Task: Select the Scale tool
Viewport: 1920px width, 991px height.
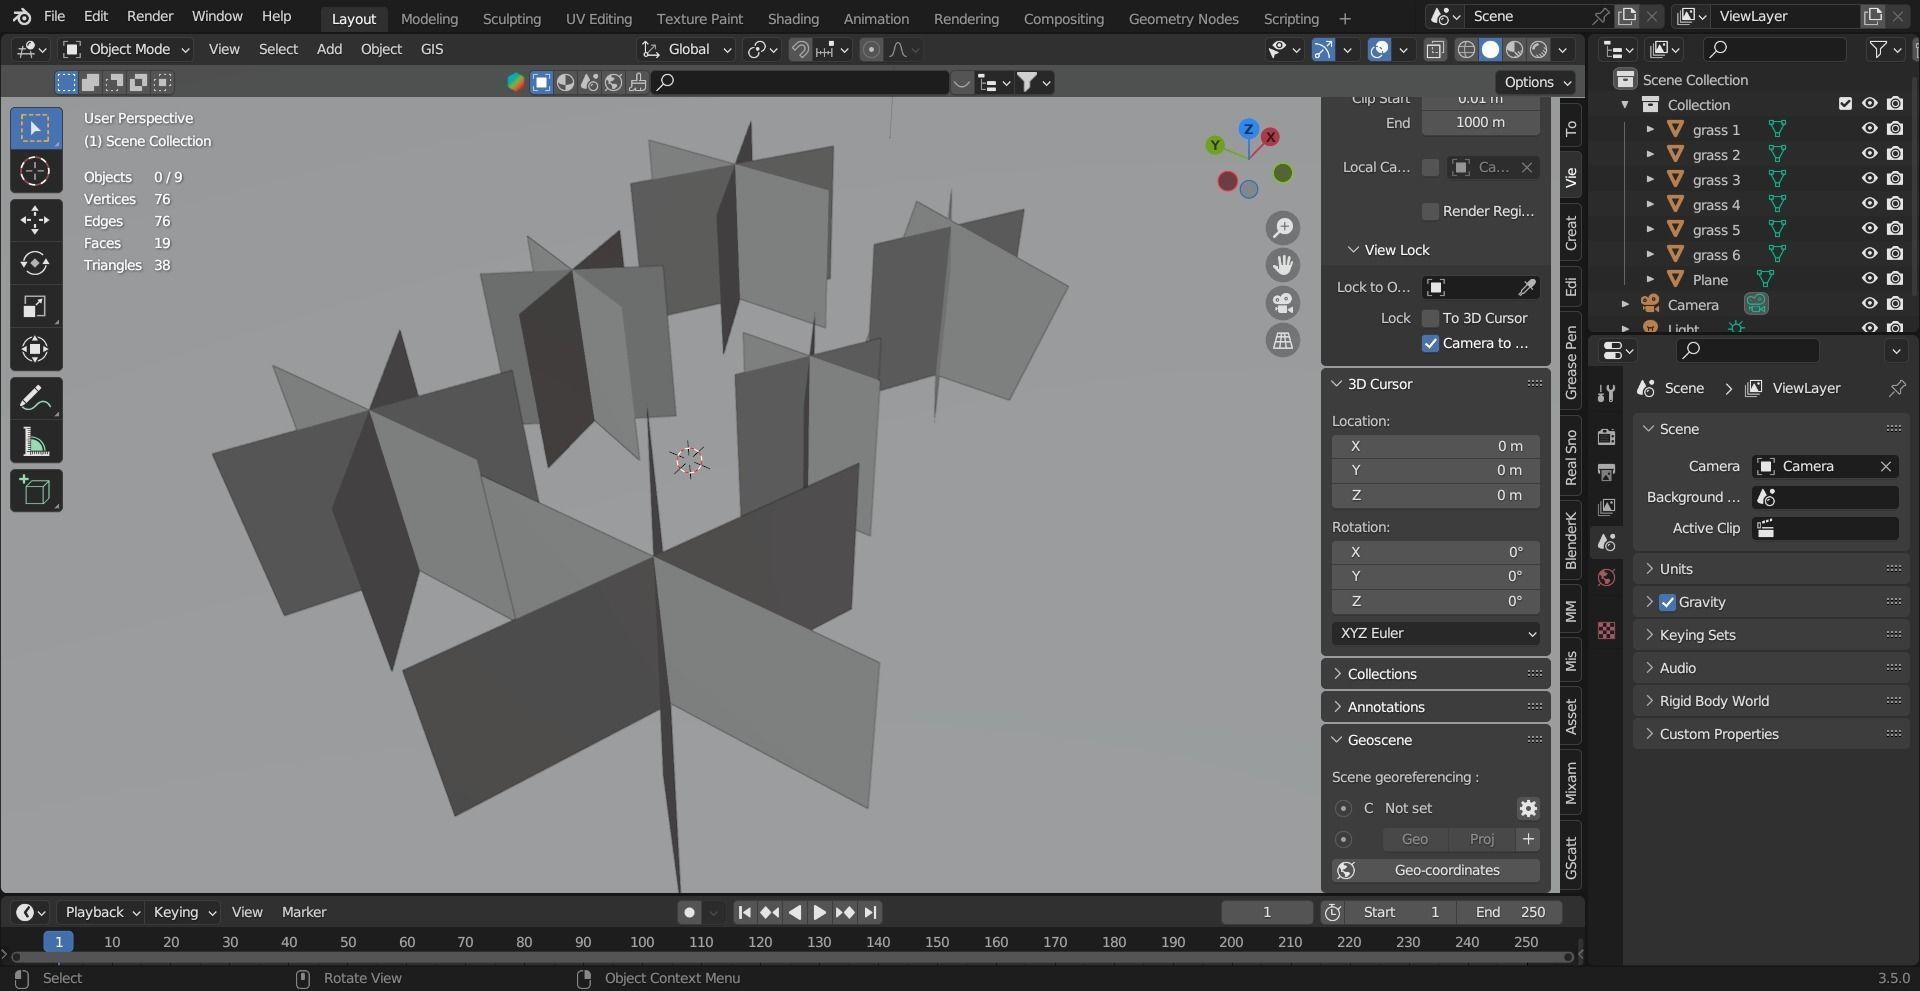Action: tap(36, 306)
